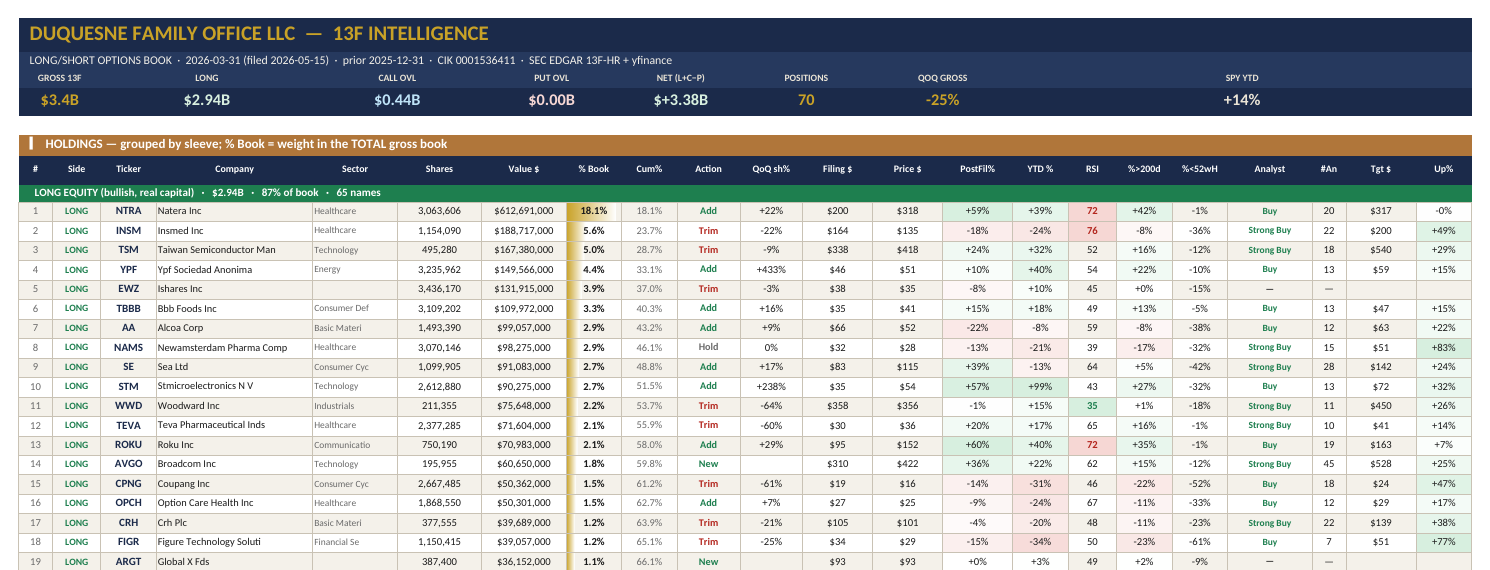The width and height of the screenshot is (1490, 570).
Task: Click the NTRA ticker cell
Action: pyautogui.click(x=128, y=211)
